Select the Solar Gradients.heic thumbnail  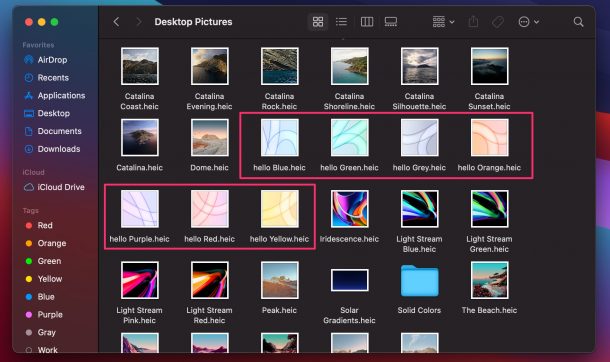pyautogui.click(x=349, y=280)
